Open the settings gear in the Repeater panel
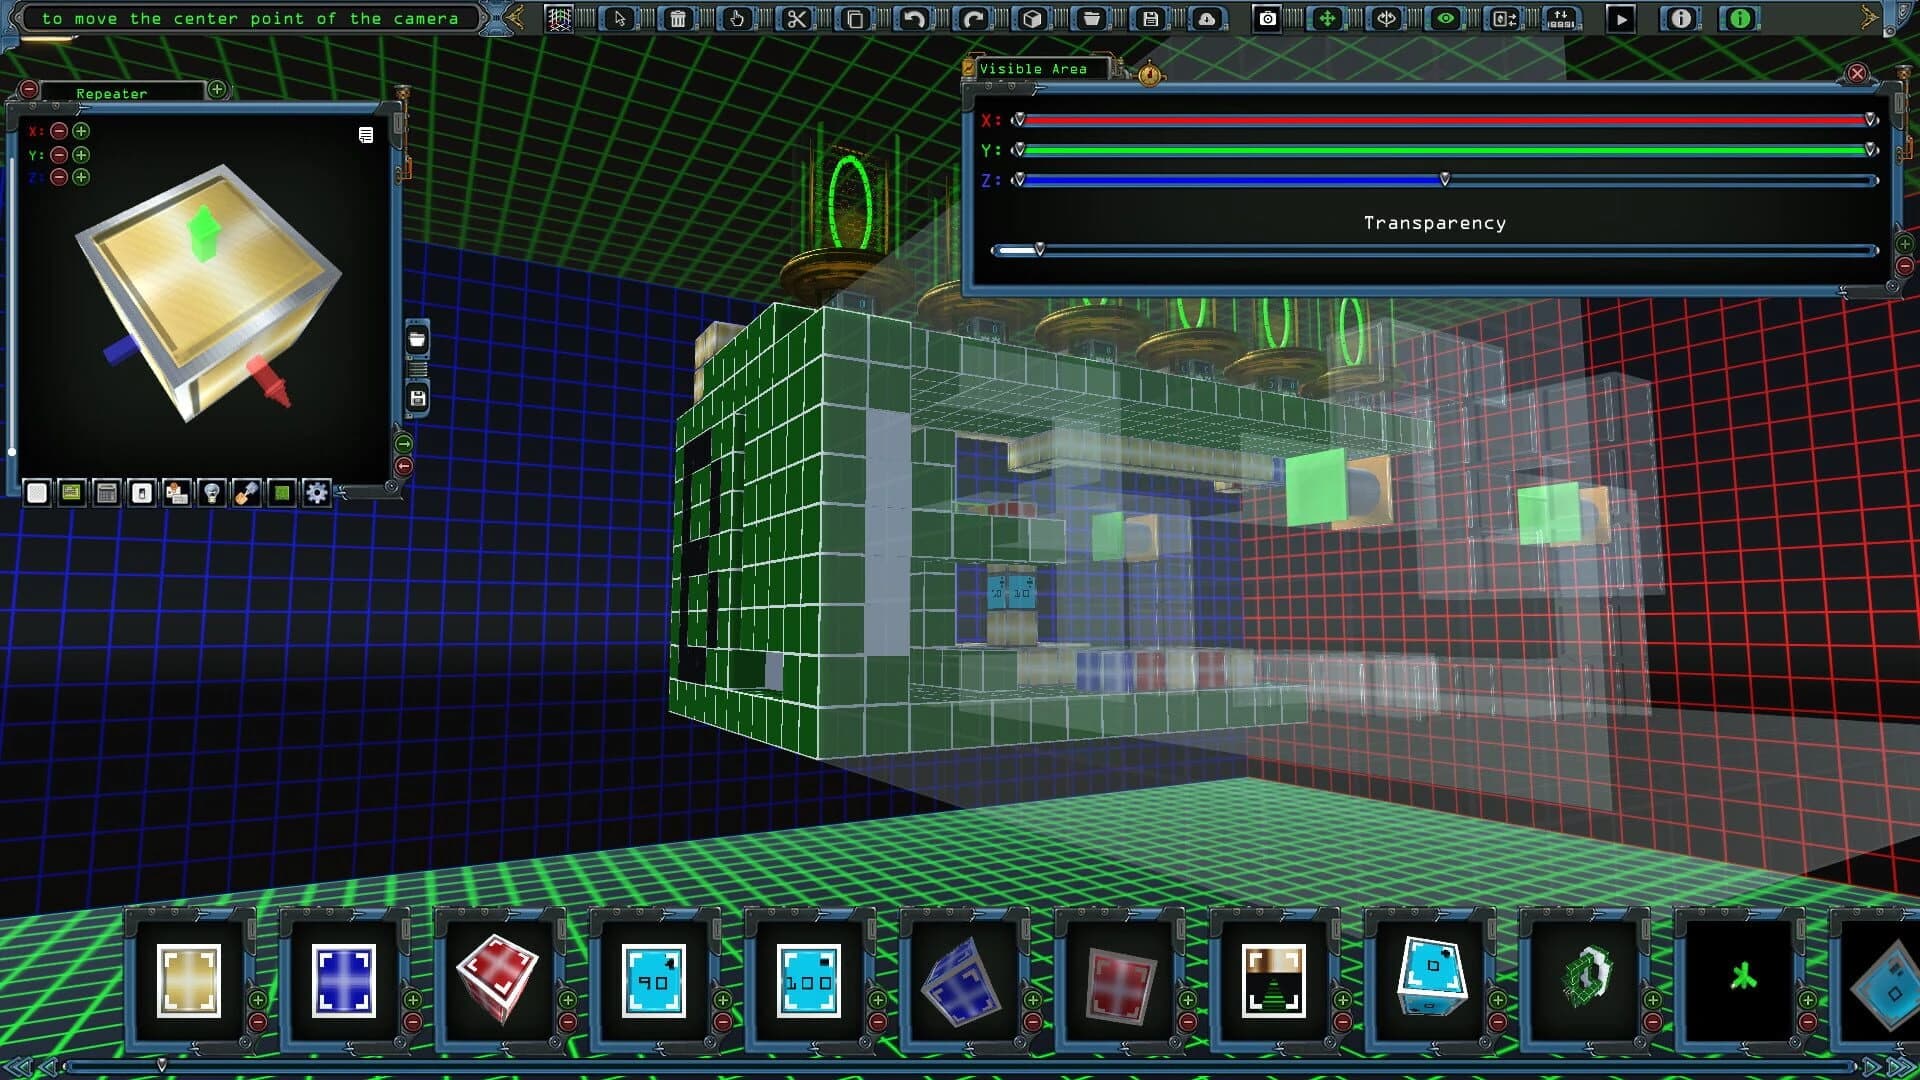 315,493
